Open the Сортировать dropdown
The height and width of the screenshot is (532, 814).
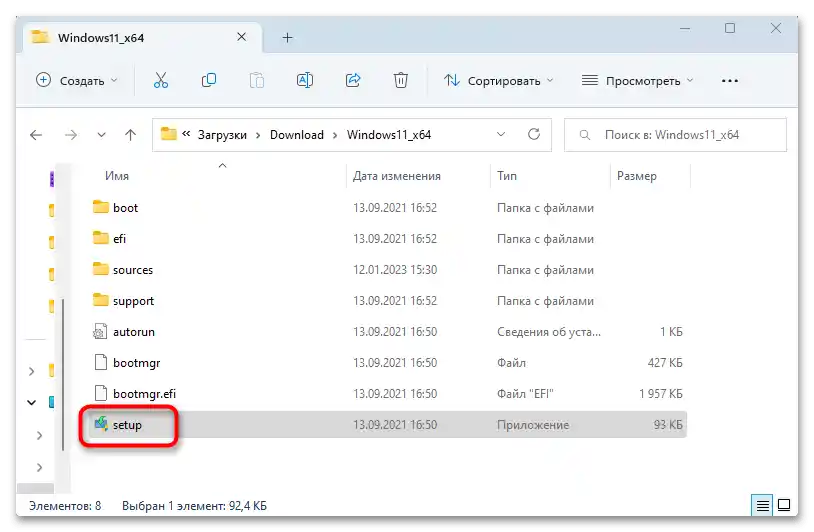[499, 80]
